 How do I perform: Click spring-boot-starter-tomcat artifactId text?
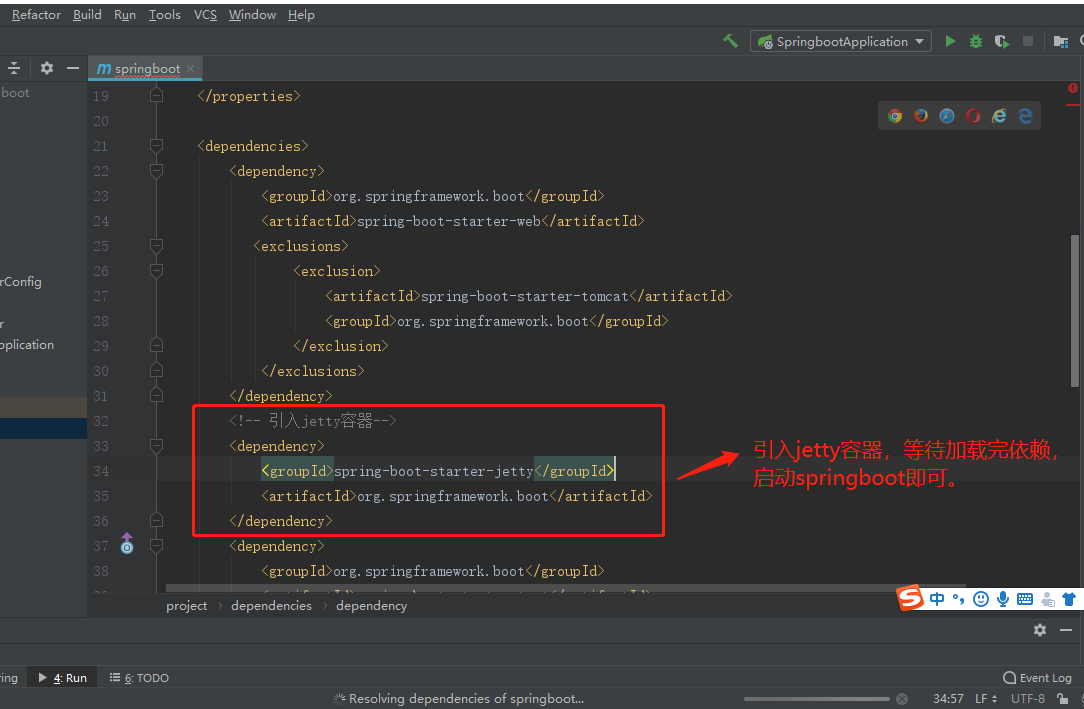click(525, 296)
